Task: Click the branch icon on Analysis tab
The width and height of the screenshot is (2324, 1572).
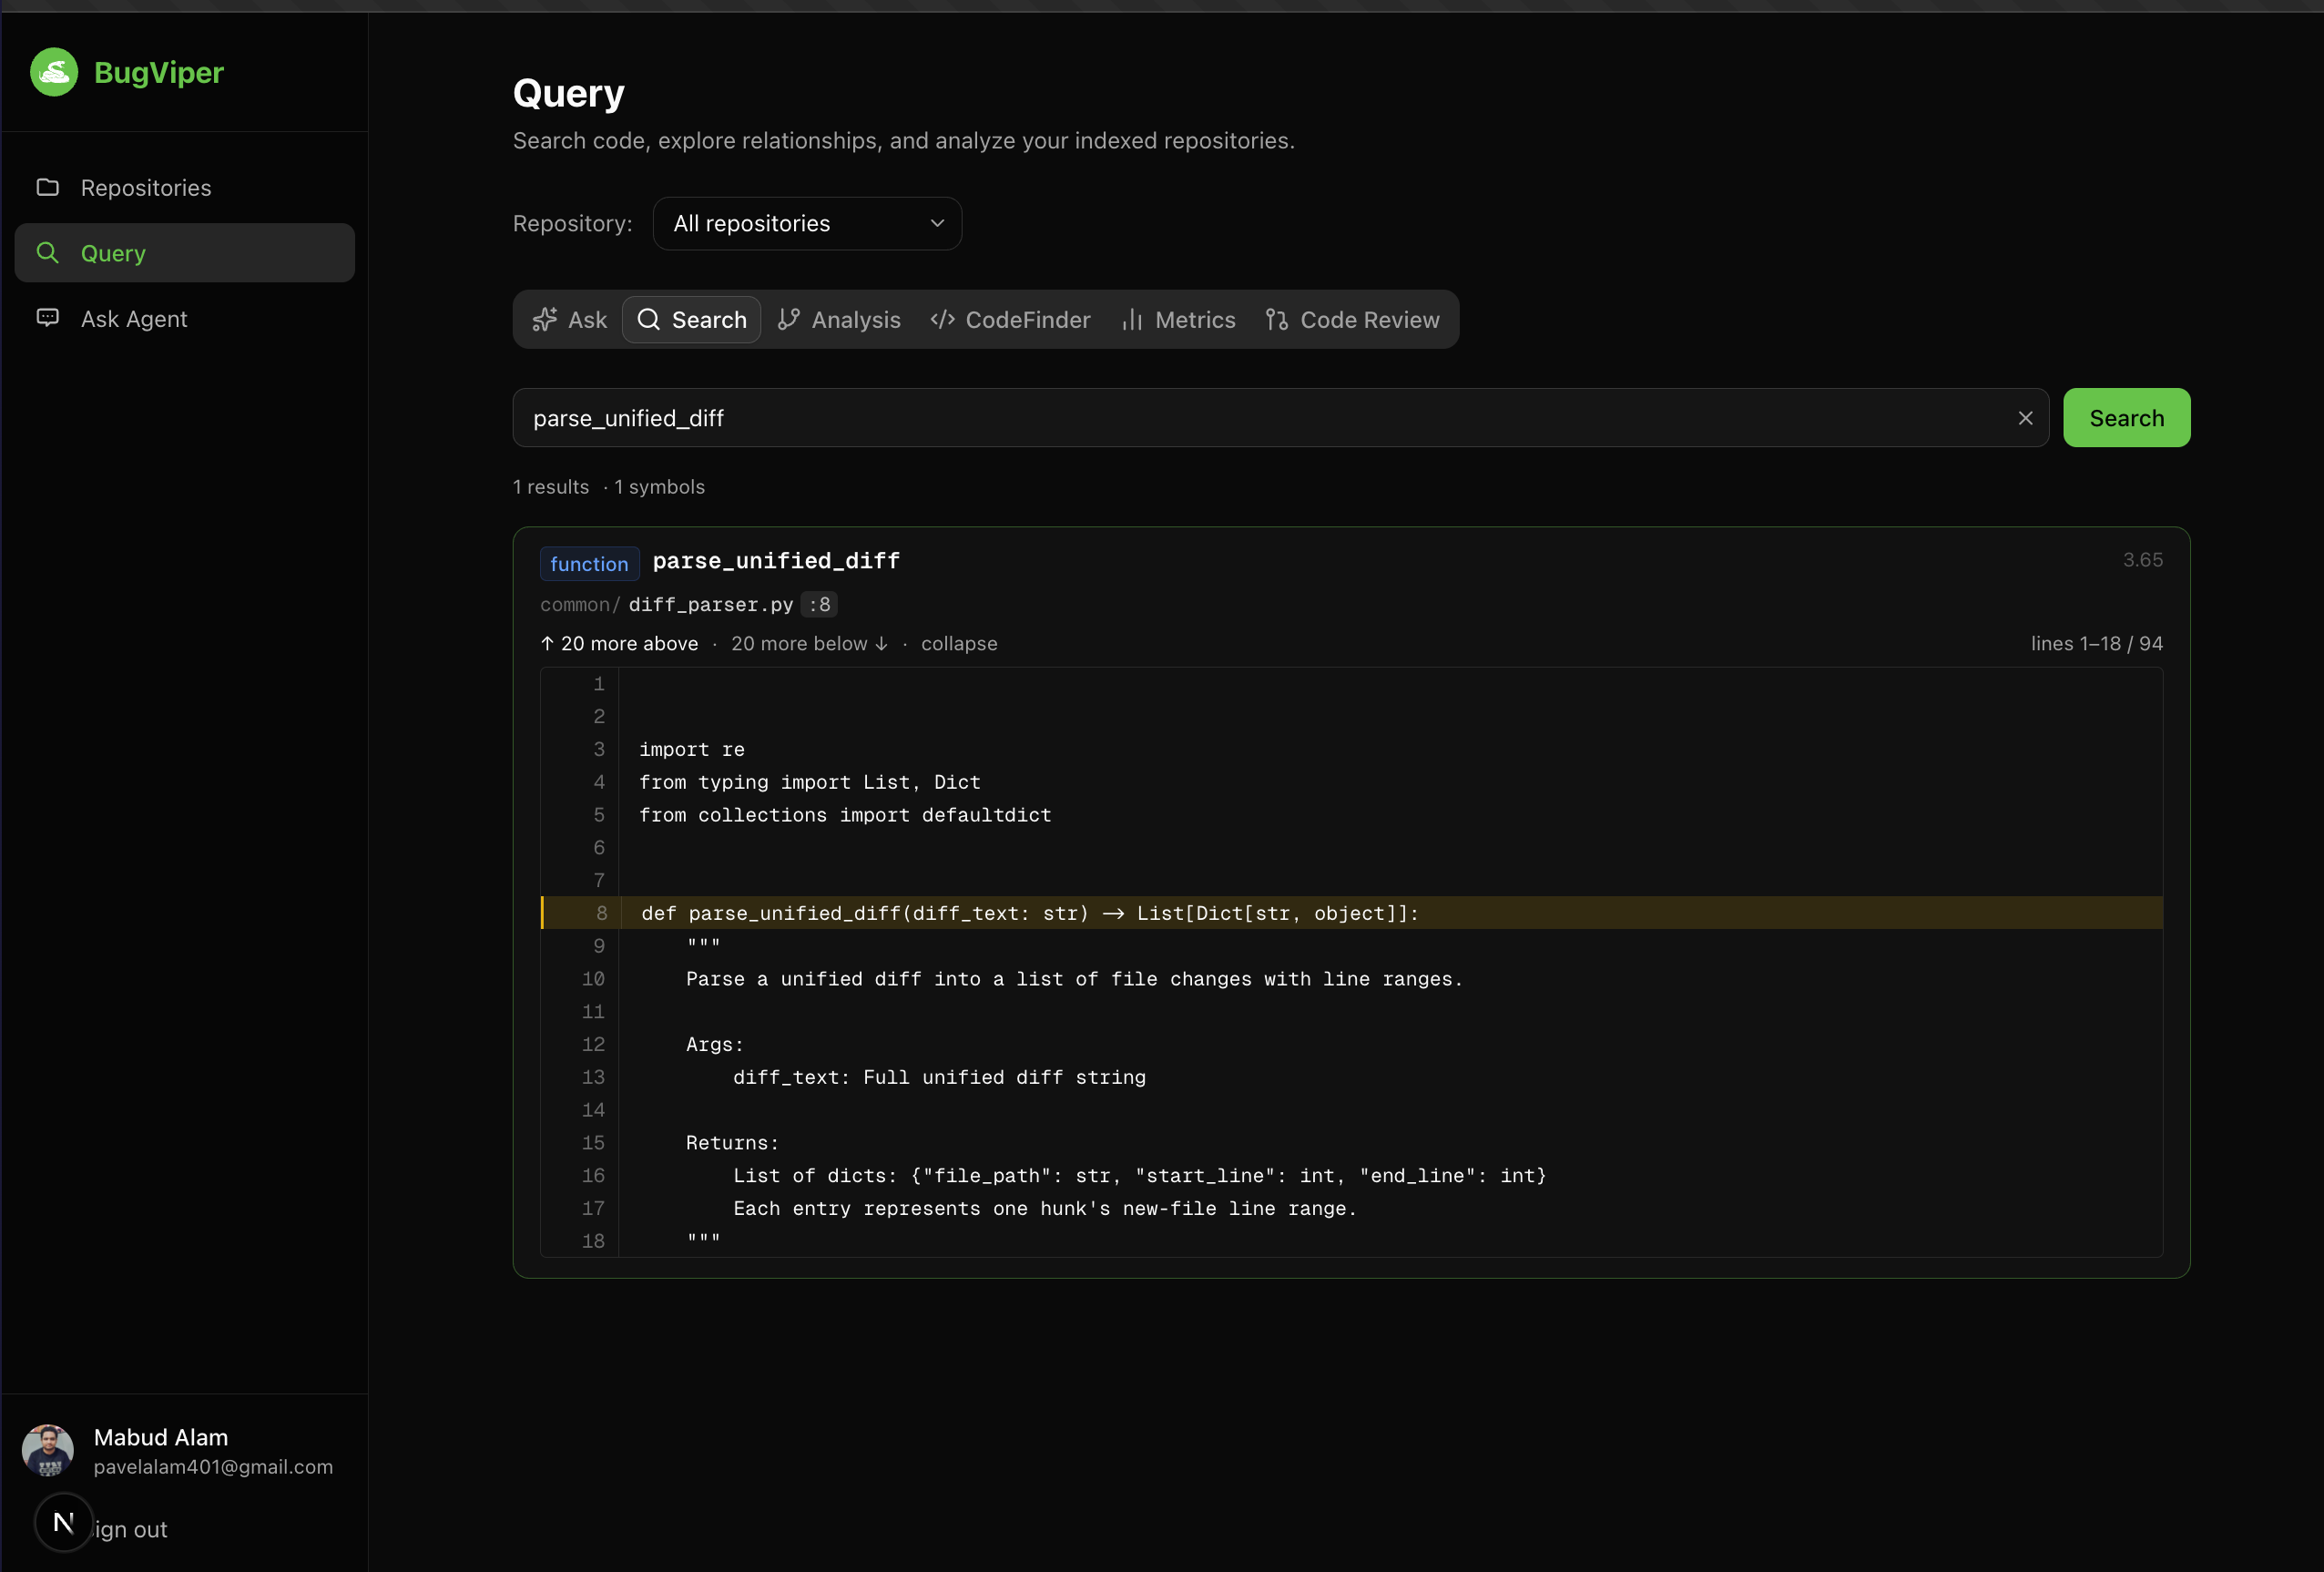Action: coord(788,319)
